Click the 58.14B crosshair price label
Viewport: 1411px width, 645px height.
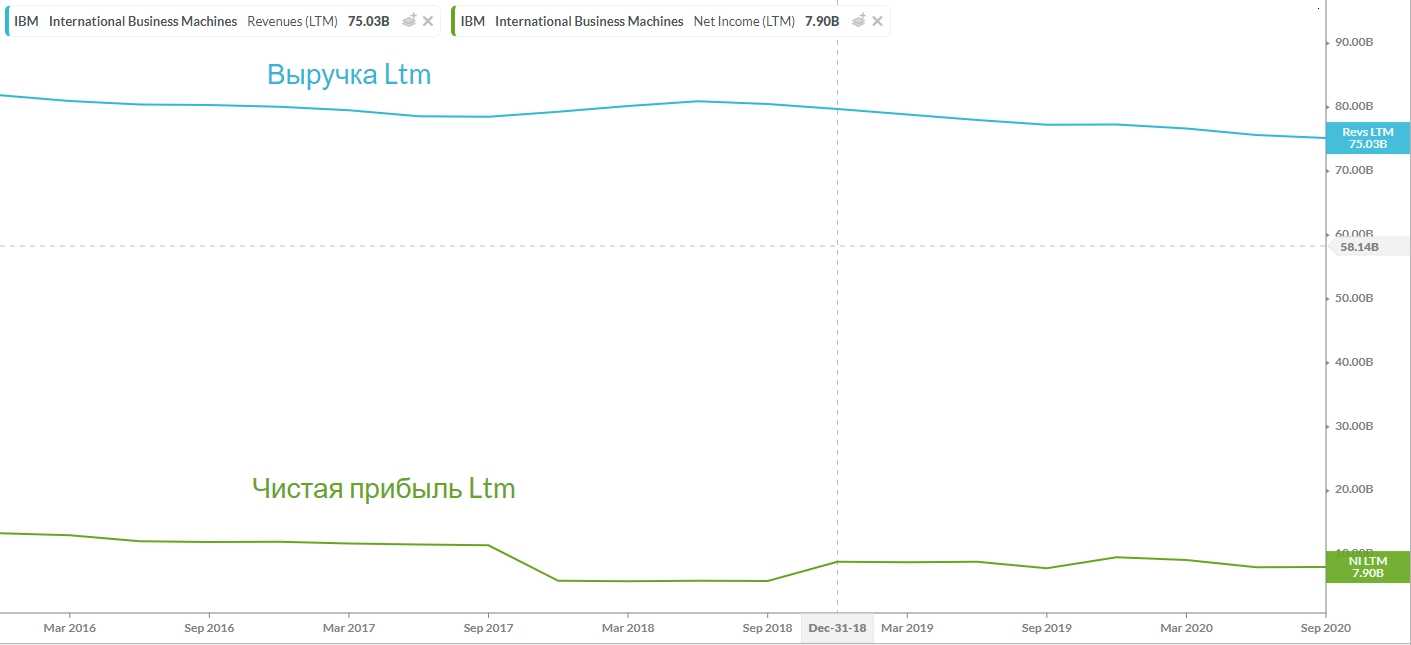coord(1358,247)
